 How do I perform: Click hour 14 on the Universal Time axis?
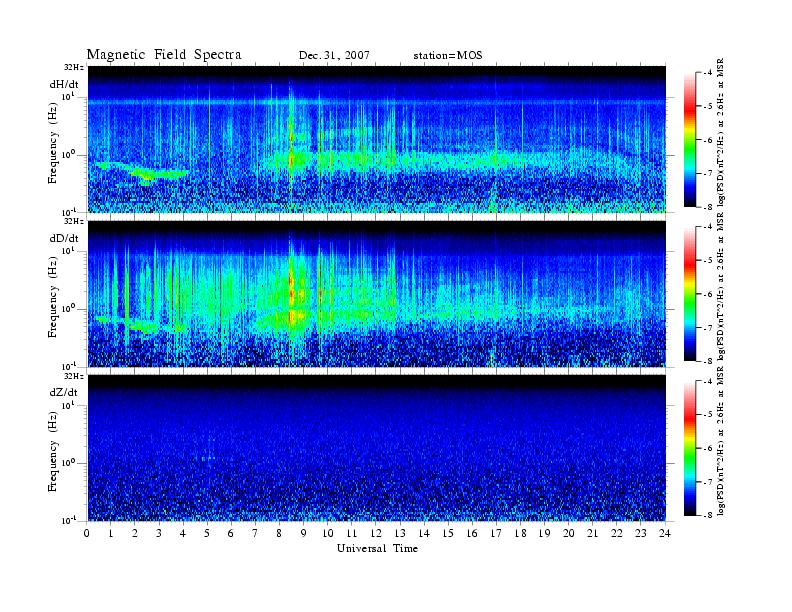[424, 533]
